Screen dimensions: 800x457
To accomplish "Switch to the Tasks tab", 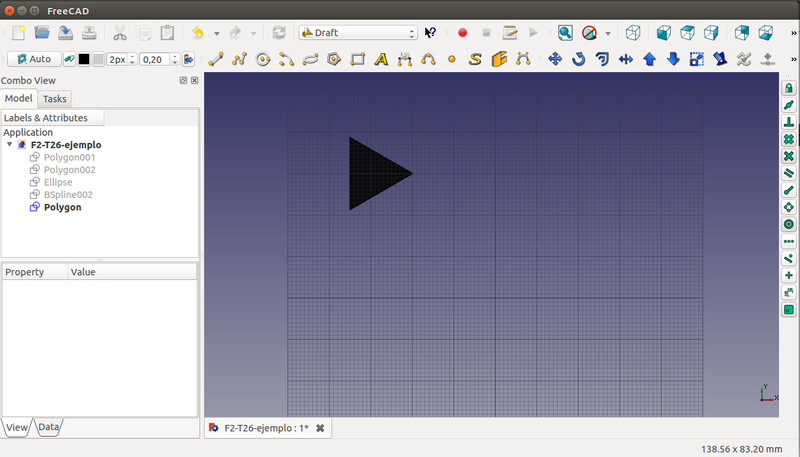I will click(x=55, y=99).
